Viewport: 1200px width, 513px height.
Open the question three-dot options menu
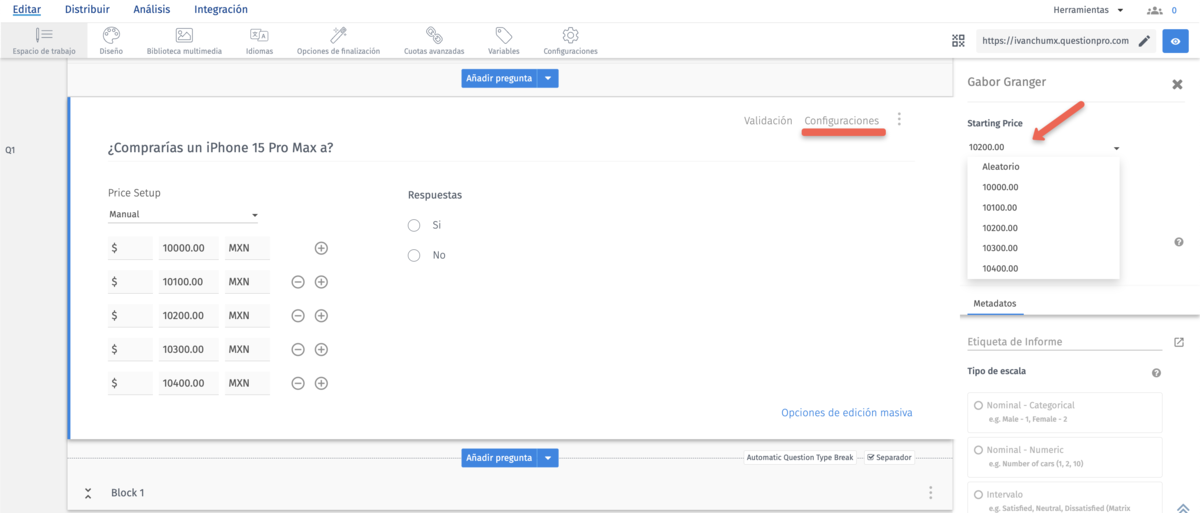(x=899, y=119)
